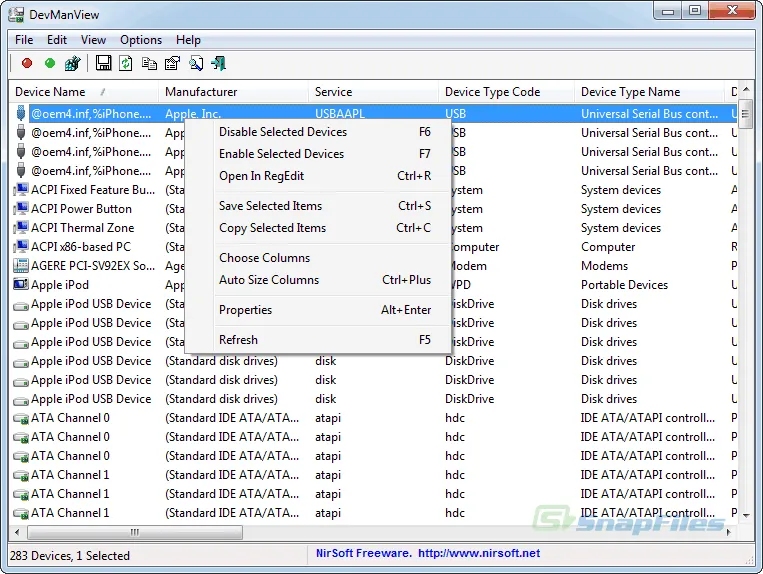Click the Exit door toolbar icon

point(218,63)
